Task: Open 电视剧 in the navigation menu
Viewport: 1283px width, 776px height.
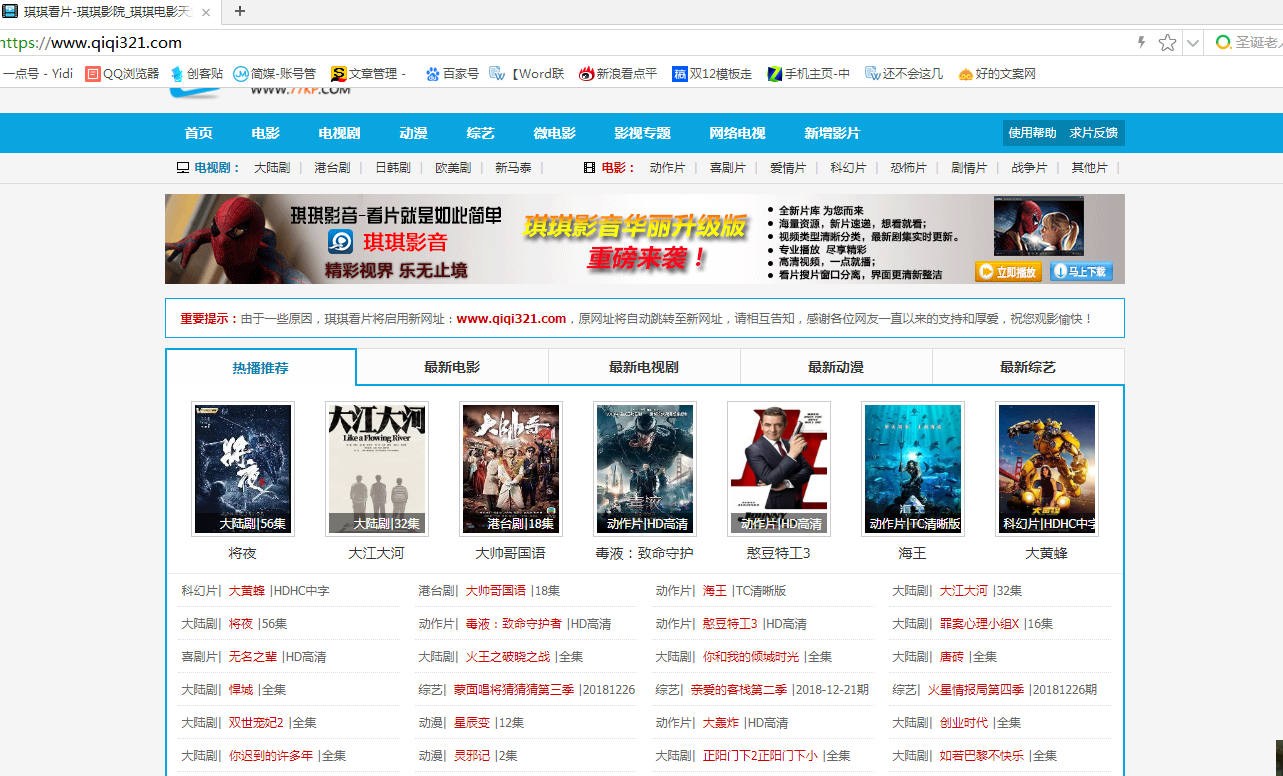Action: pyautogui.click(x=338, y=132)
